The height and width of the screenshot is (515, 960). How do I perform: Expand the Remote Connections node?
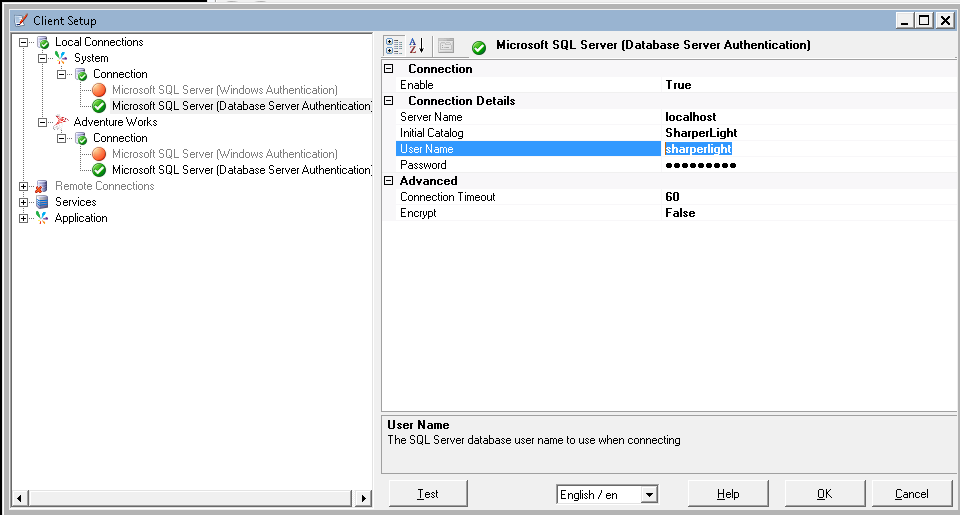[x=23, y=186]
